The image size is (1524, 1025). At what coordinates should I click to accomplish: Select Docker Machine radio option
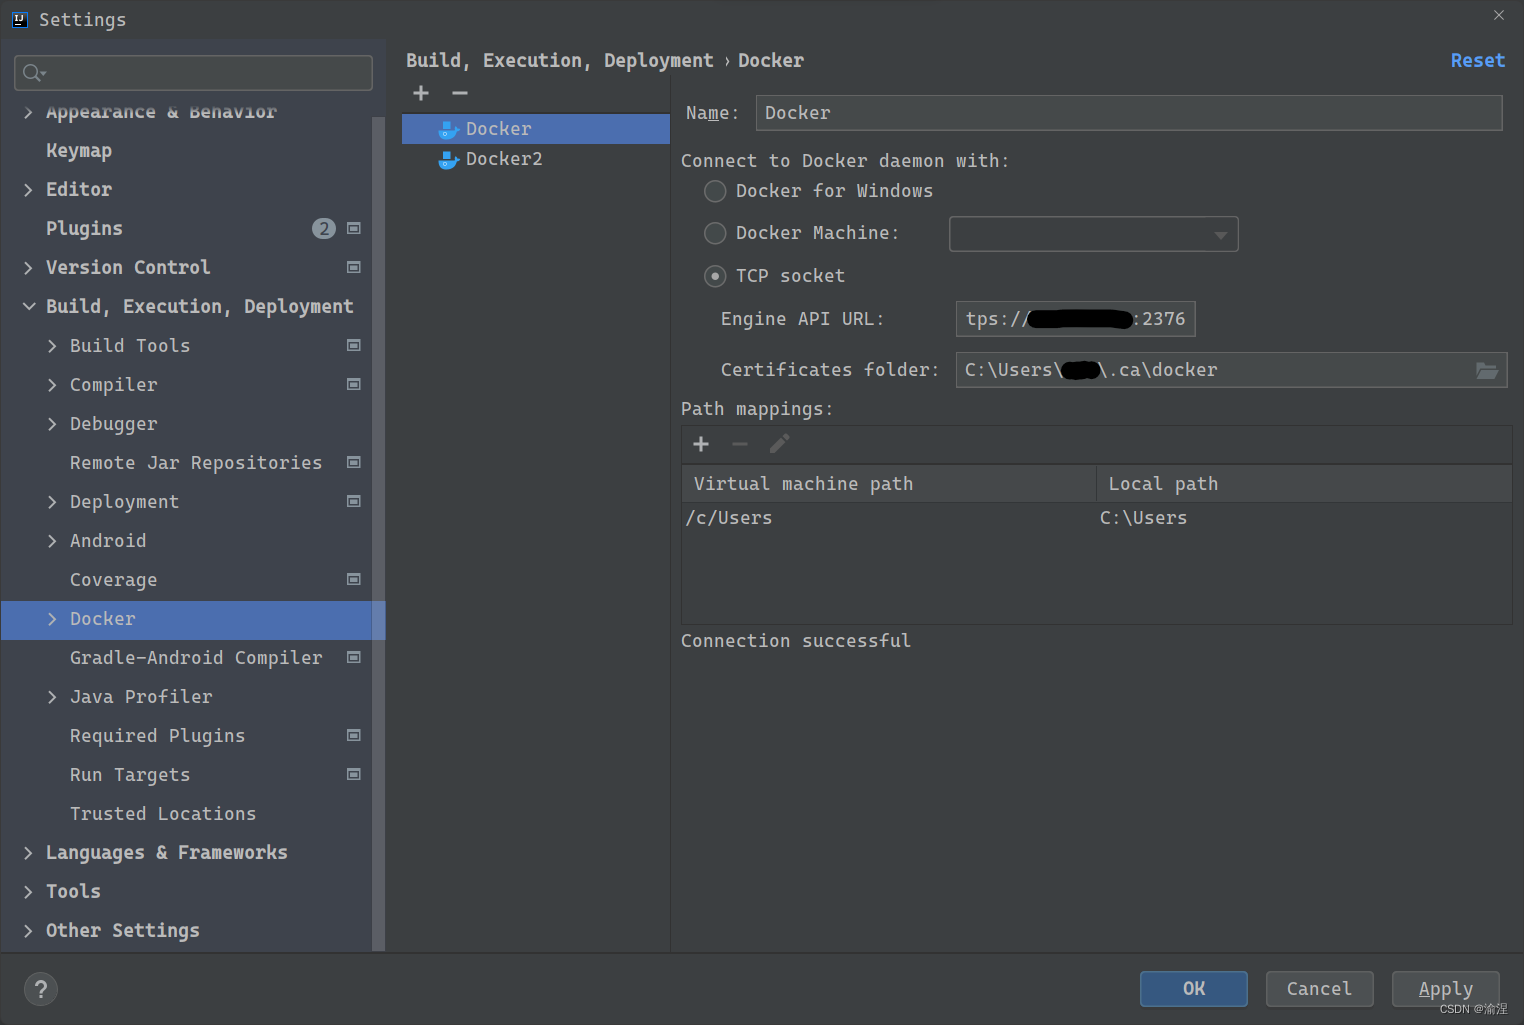coord(715,233)
